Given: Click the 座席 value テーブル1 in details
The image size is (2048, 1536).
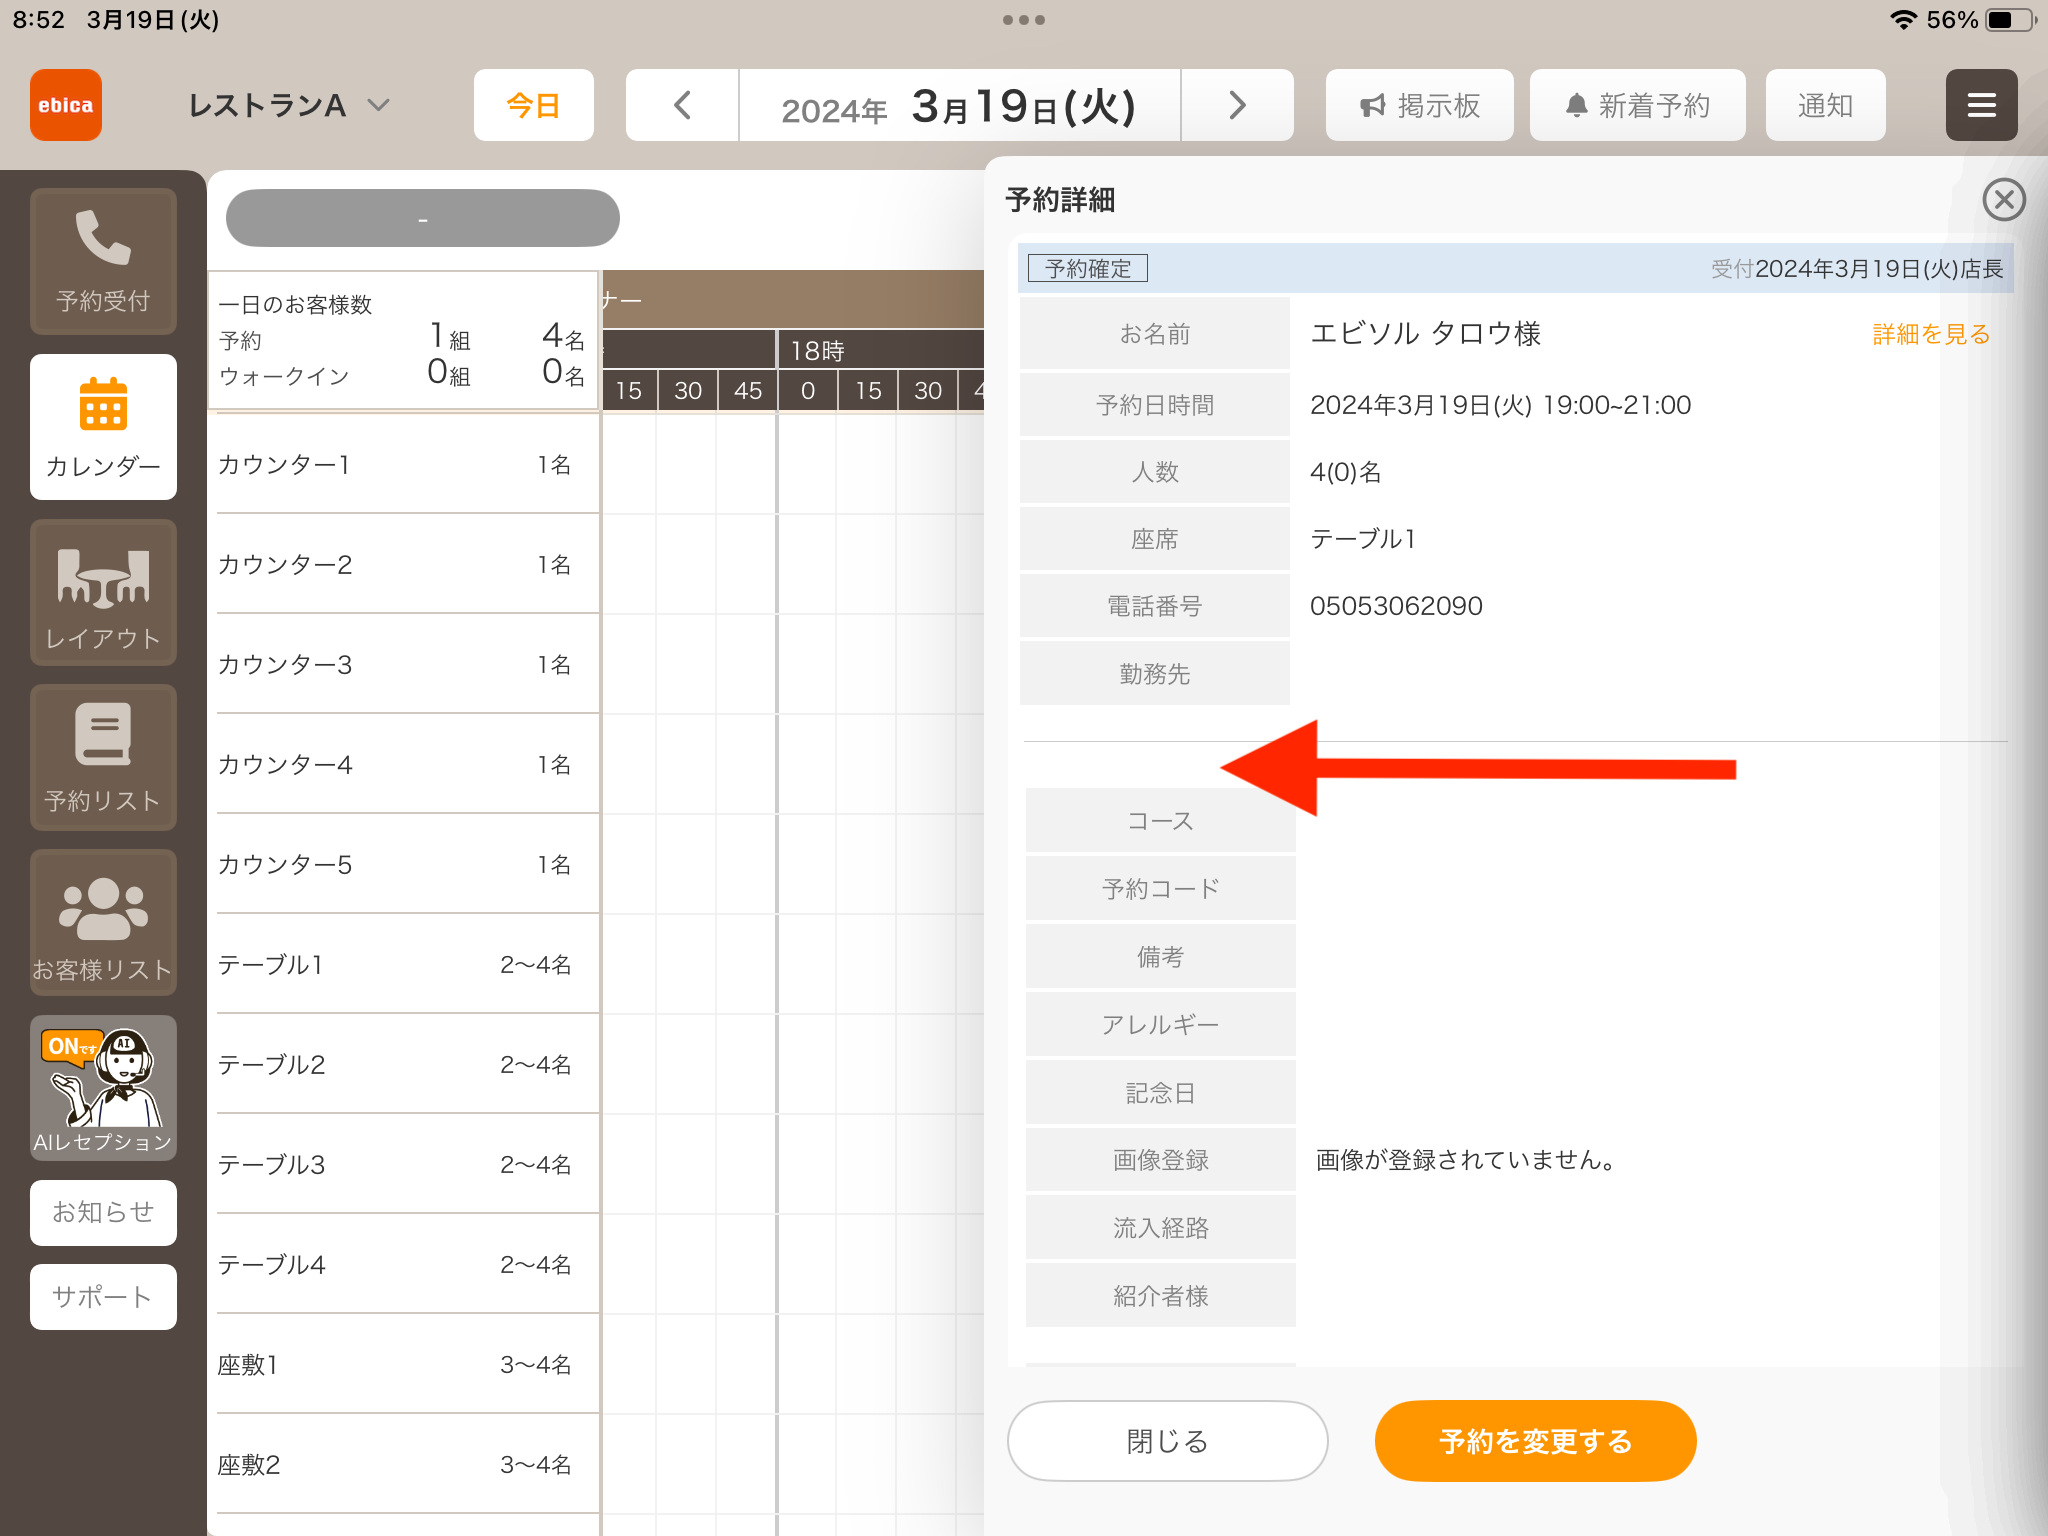Looking at the screenshot, I should tap(1362, 539).
